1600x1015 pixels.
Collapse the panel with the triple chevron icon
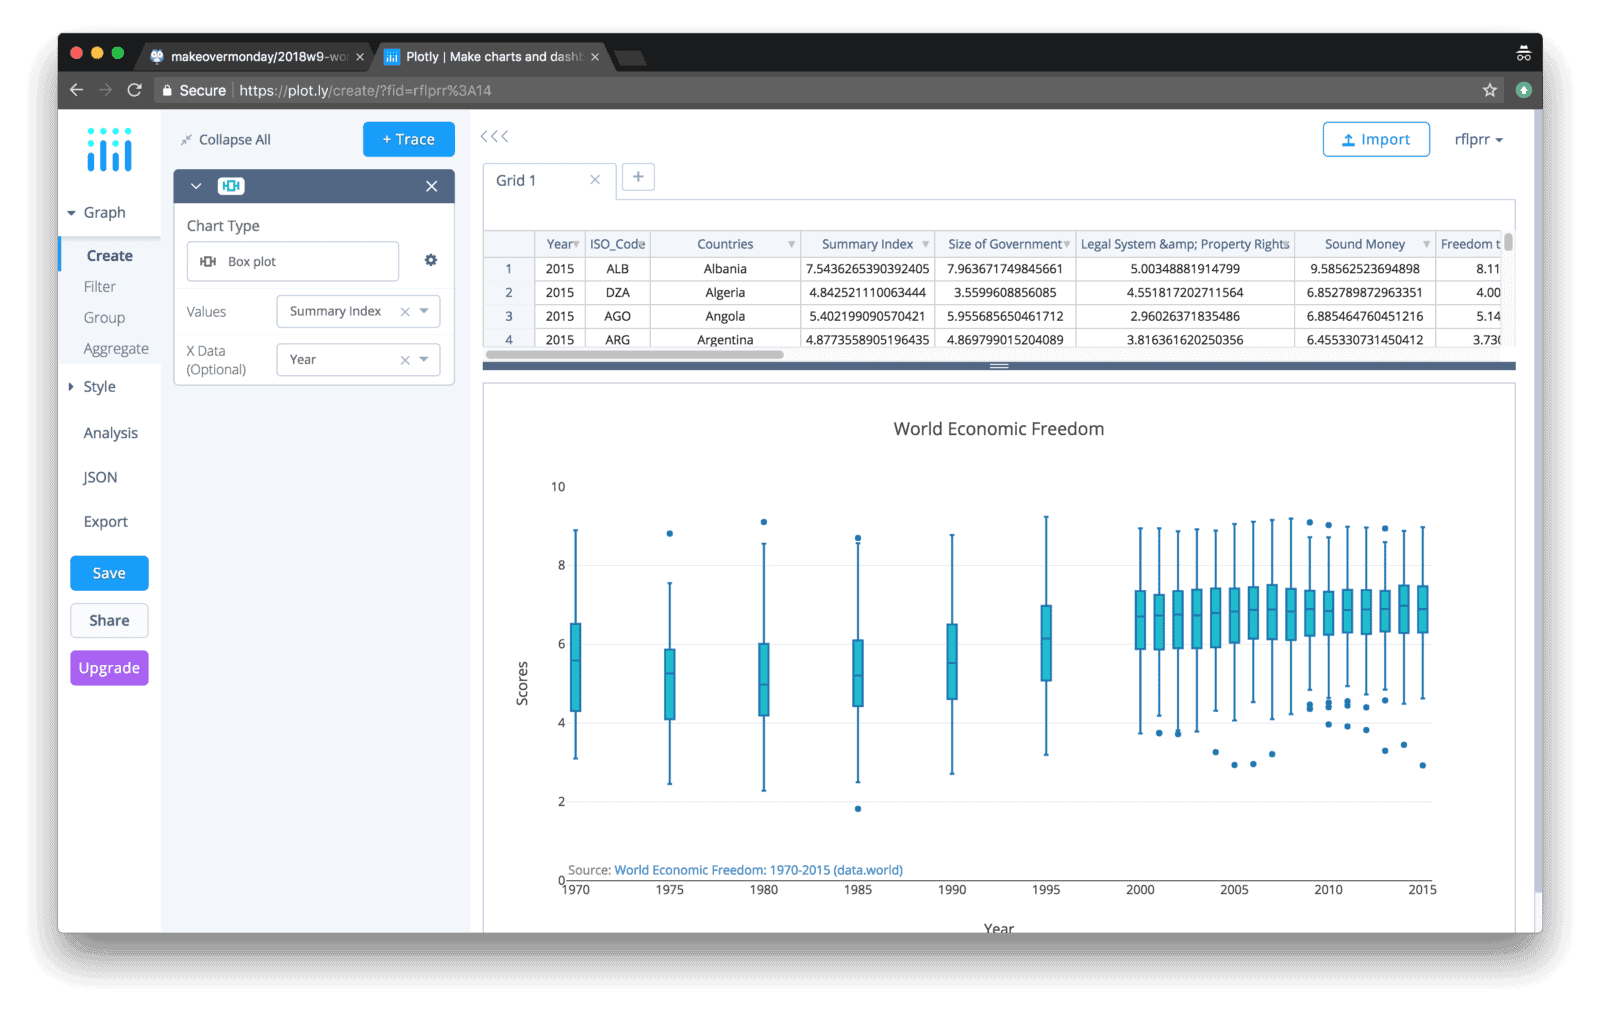pos(493,135)
